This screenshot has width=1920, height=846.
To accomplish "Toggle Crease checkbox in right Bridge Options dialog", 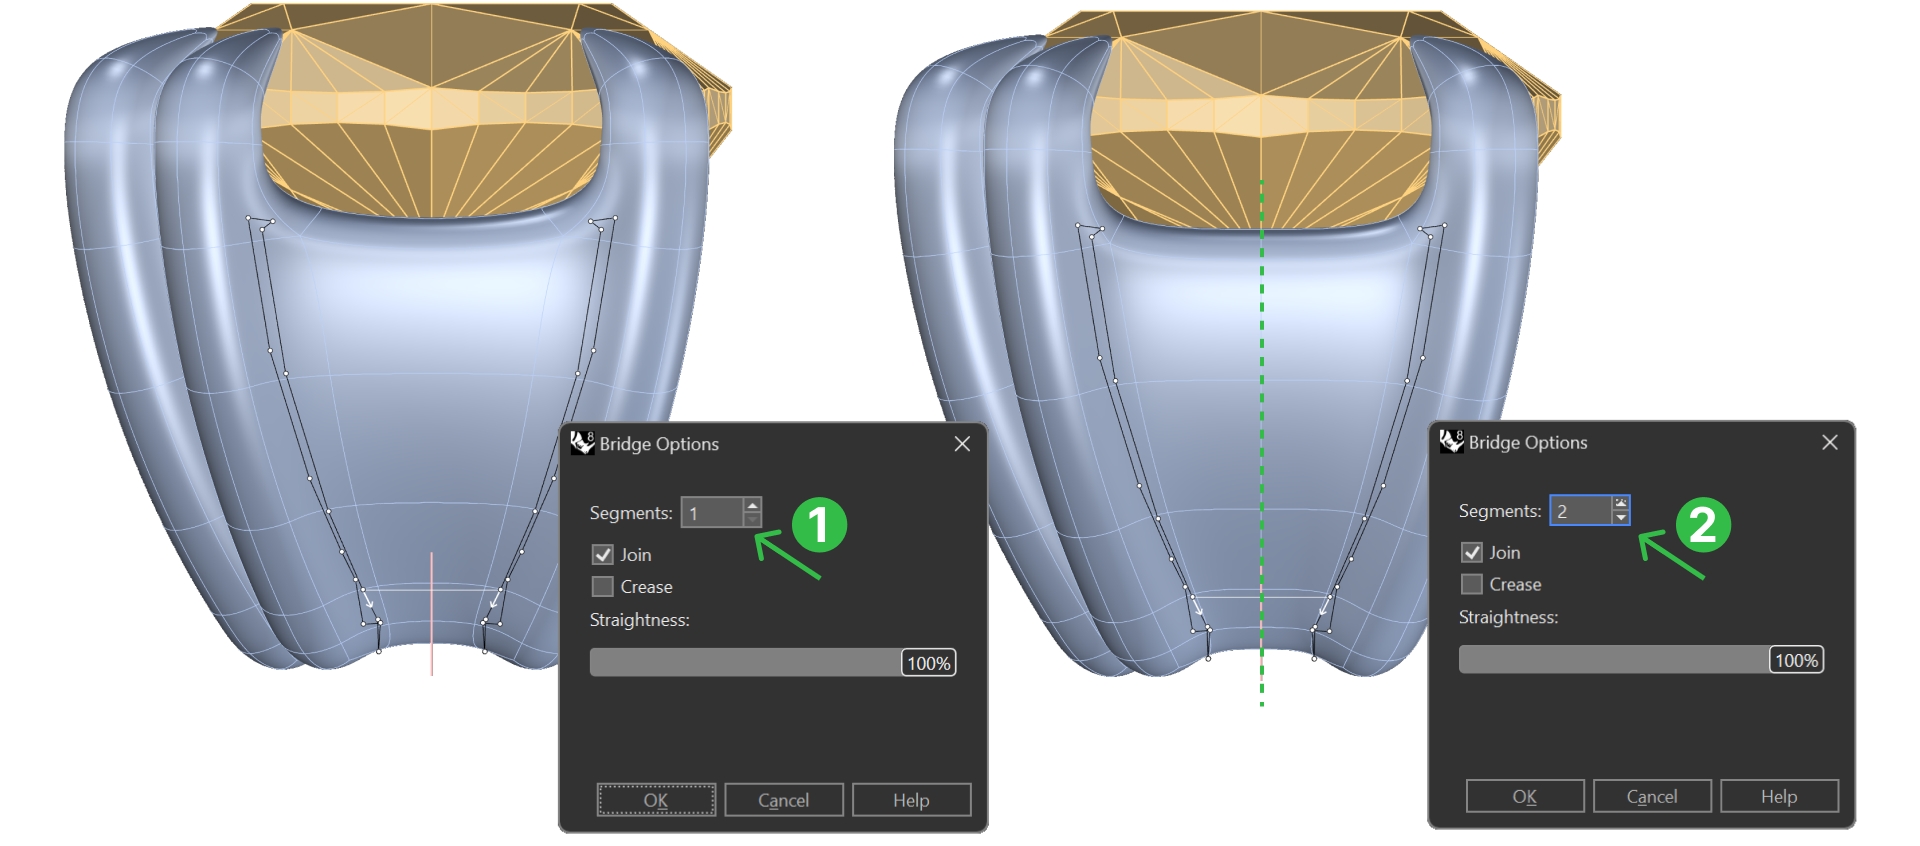I will coord(1472,584).
